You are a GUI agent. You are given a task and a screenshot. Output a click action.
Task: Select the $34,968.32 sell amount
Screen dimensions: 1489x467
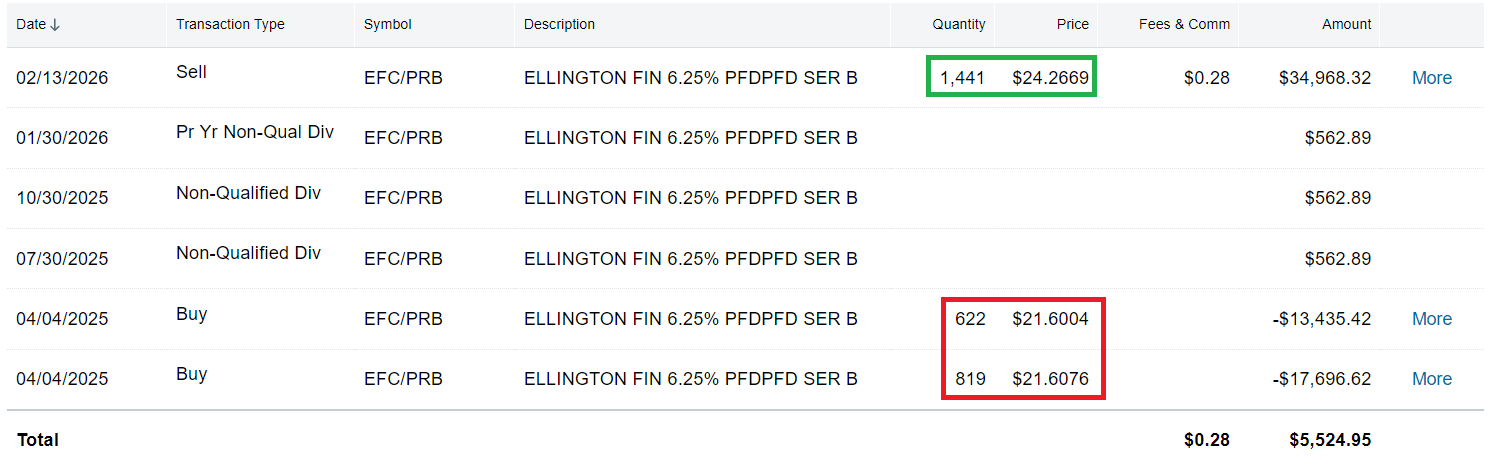tap(1325, 78)
